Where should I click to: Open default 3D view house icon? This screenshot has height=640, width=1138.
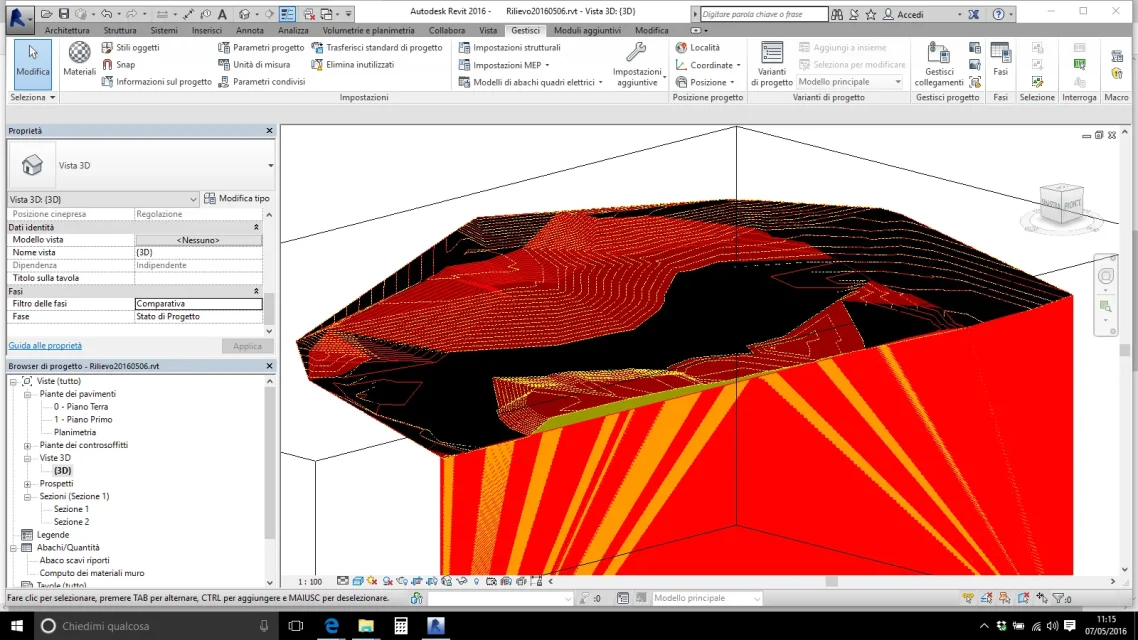point(245,14)
